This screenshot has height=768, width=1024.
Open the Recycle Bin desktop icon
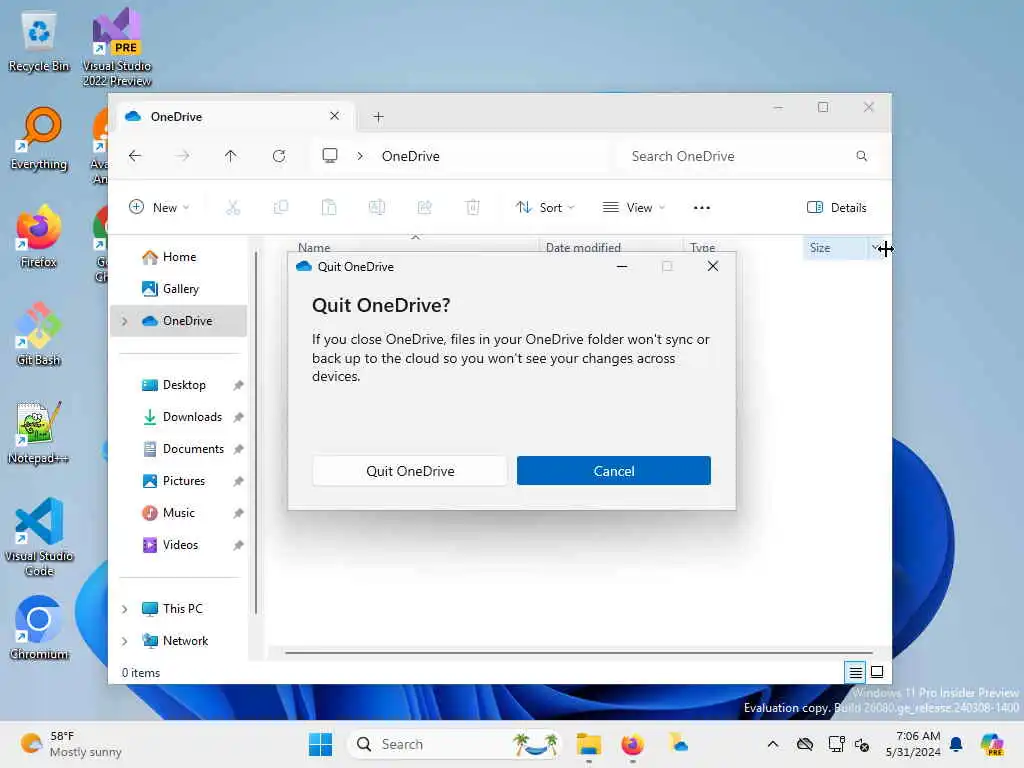click(x=39, y=42)
